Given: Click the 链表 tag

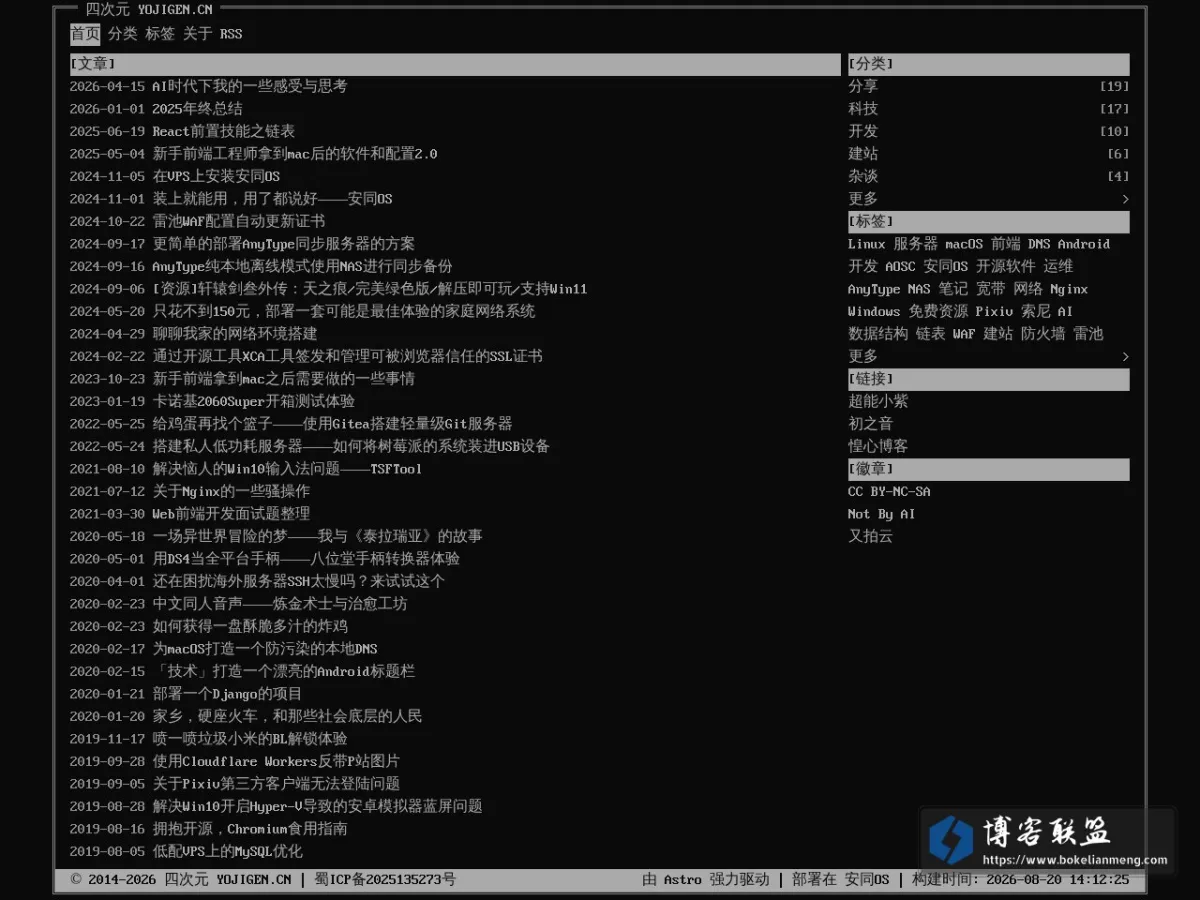Looking at the screenshot, I should point(930,334).
